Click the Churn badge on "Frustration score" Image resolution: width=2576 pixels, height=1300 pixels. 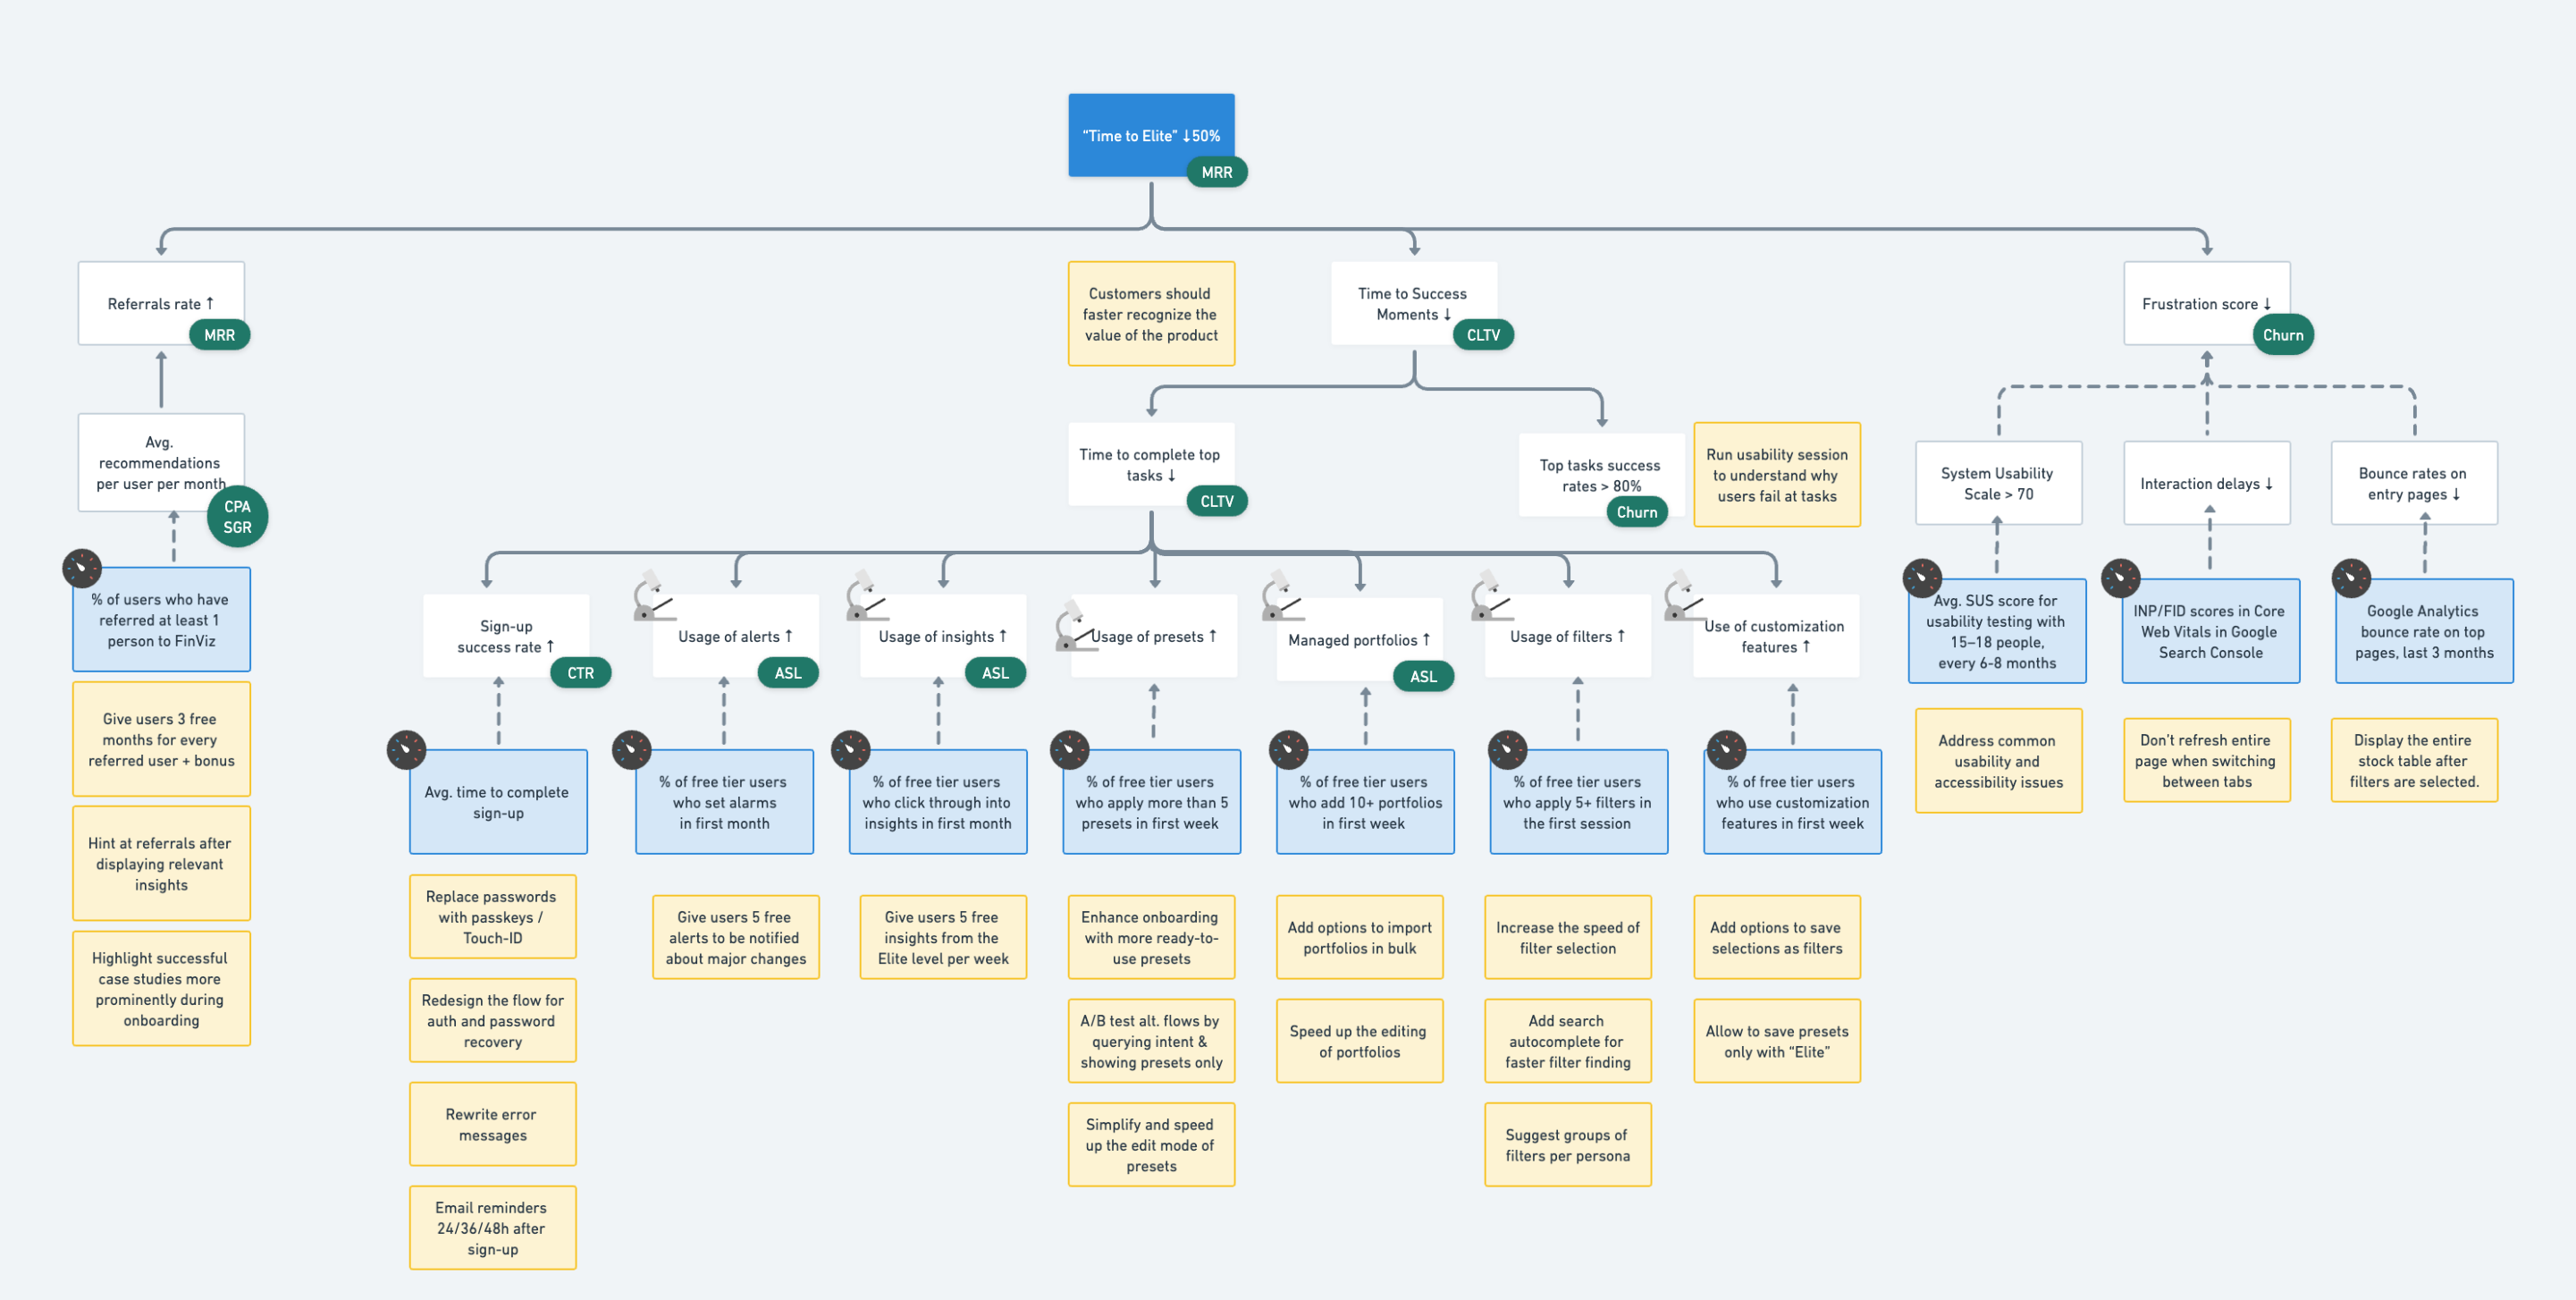2283,334
